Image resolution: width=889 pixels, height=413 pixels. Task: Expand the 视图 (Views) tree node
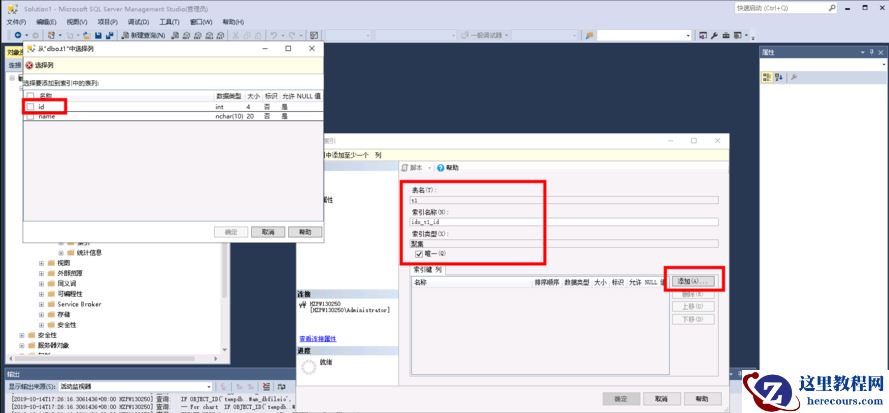point(41,263)
